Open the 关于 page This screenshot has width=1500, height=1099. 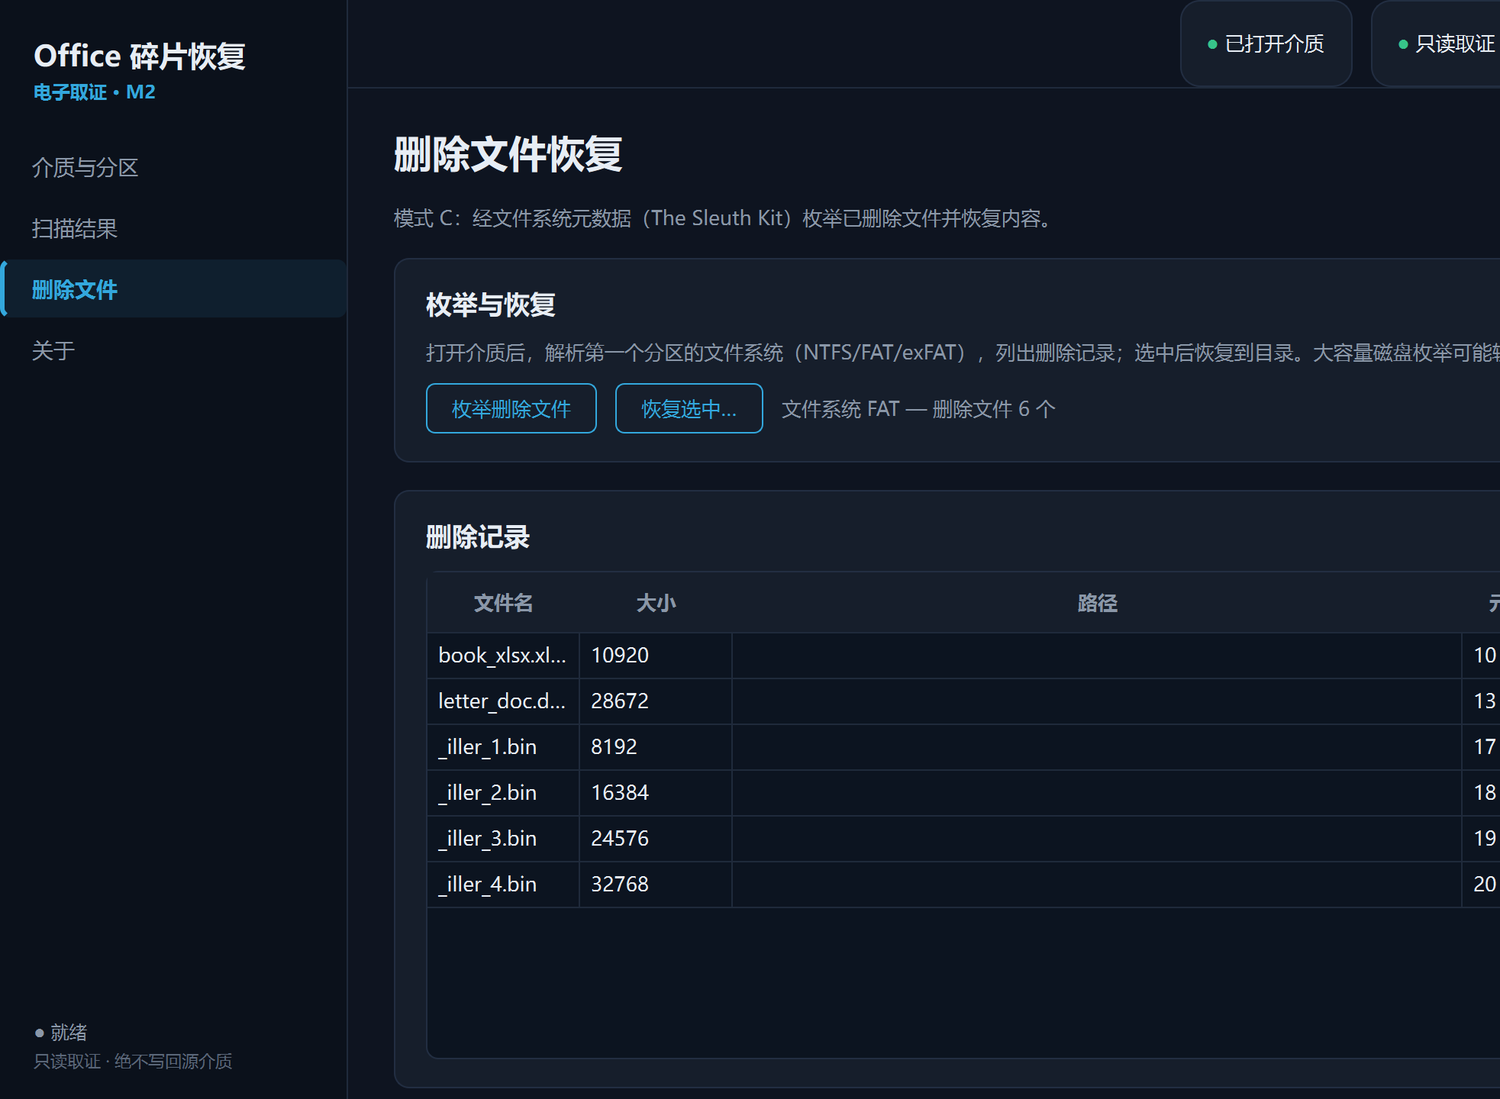173,350
